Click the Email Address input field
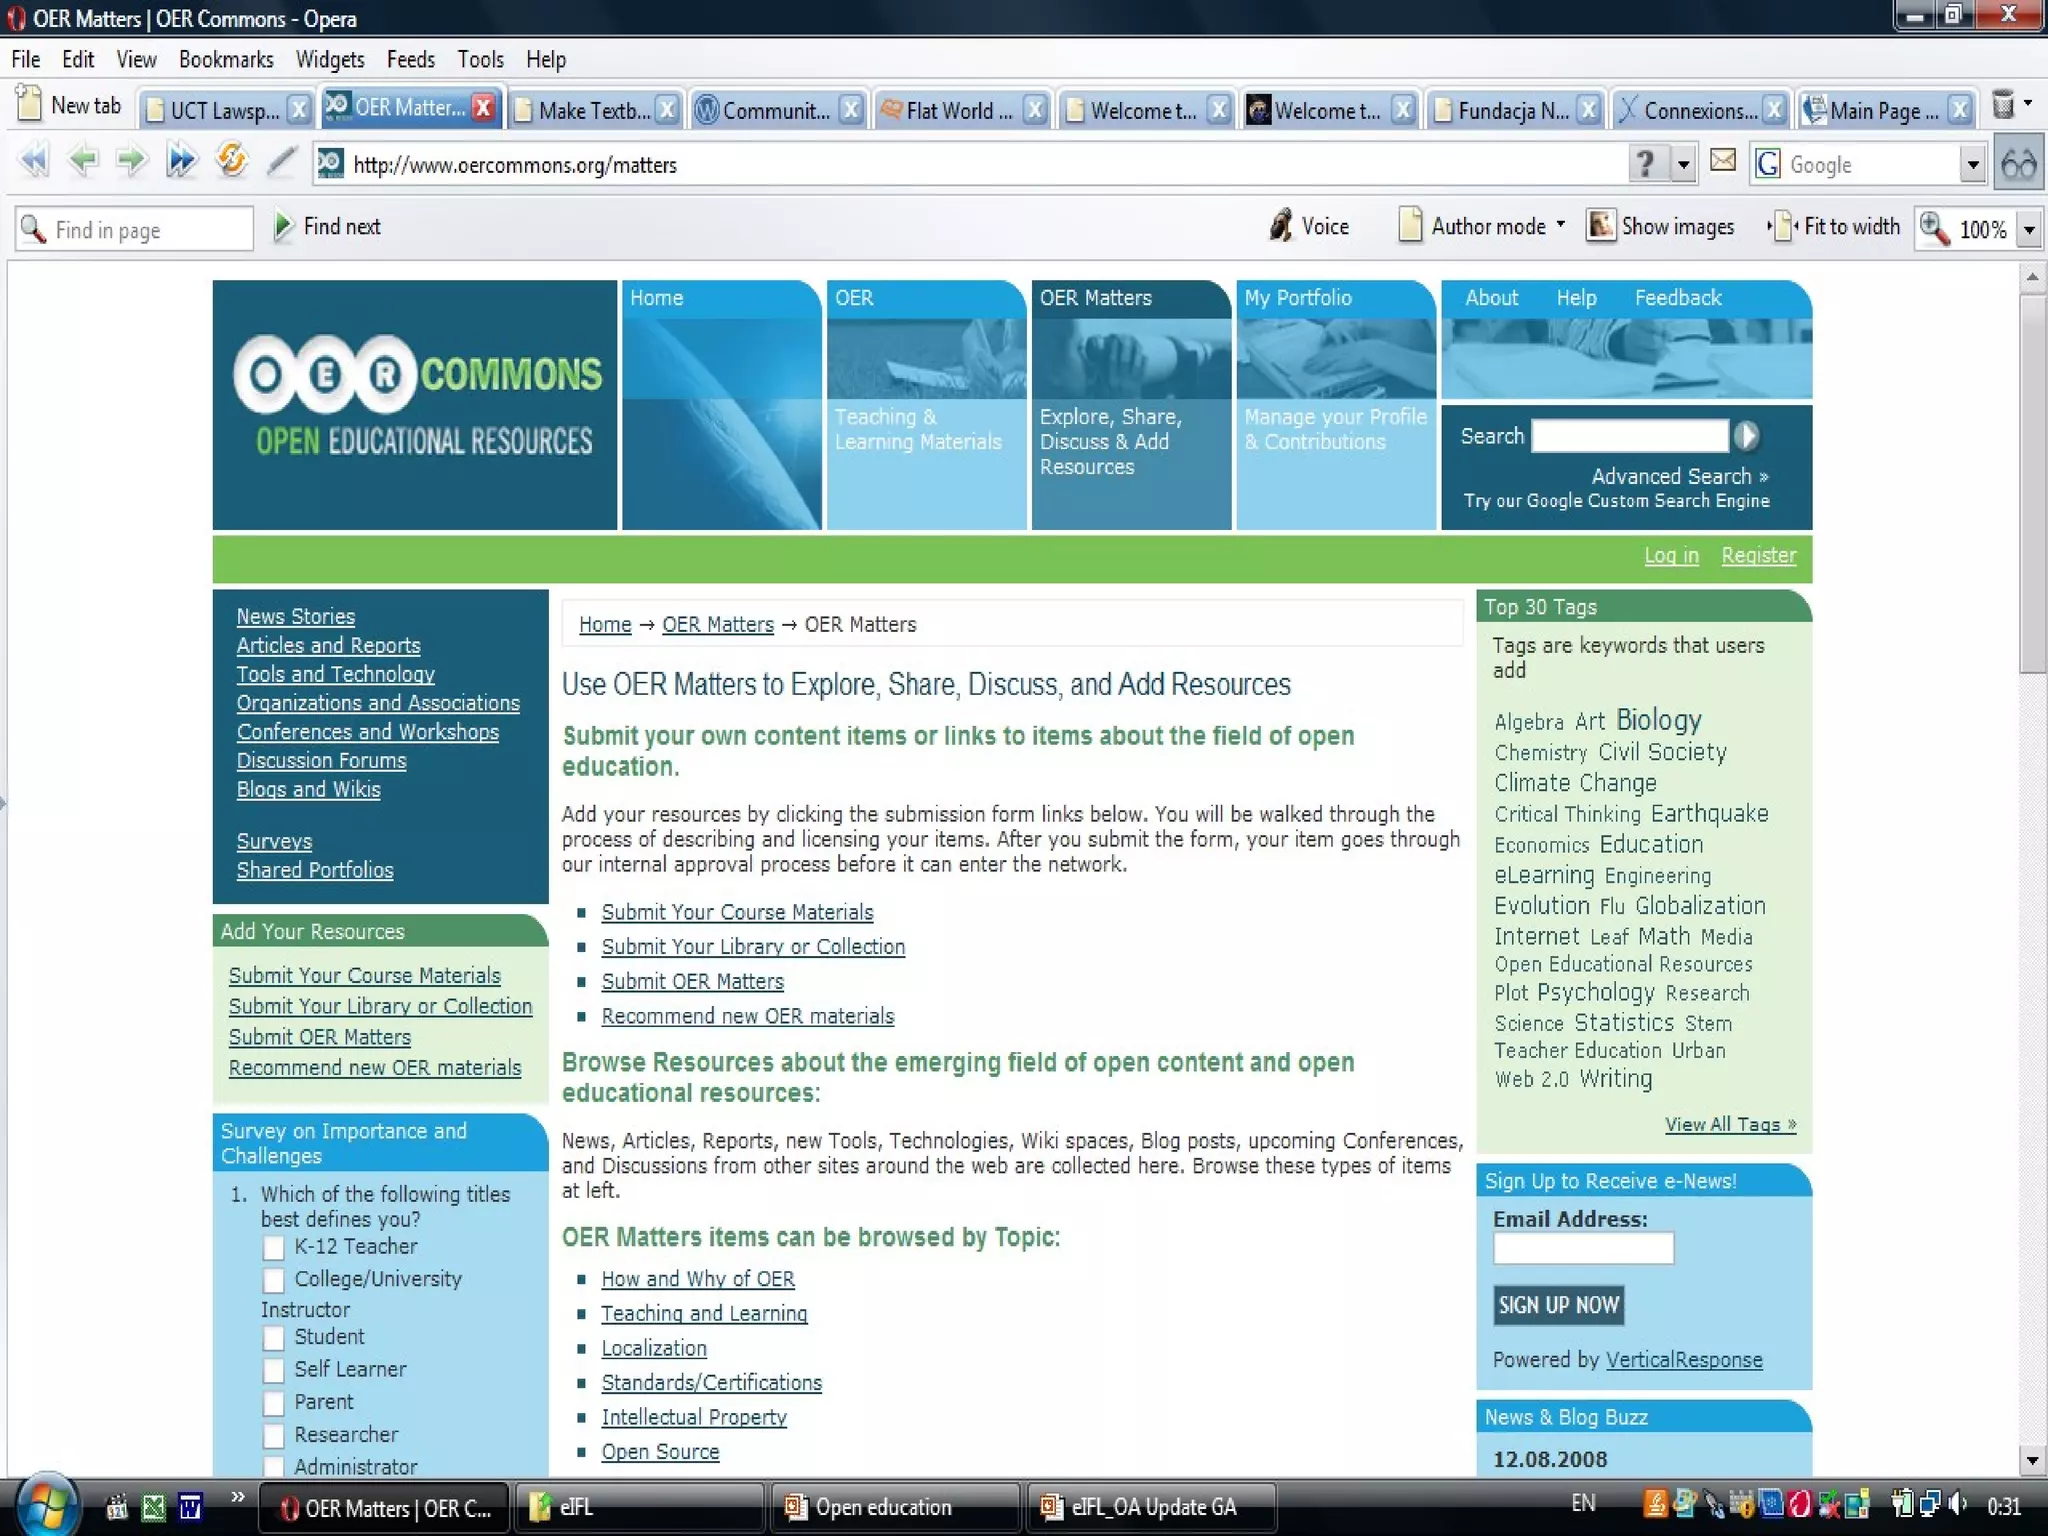 pos(1582,1248)
